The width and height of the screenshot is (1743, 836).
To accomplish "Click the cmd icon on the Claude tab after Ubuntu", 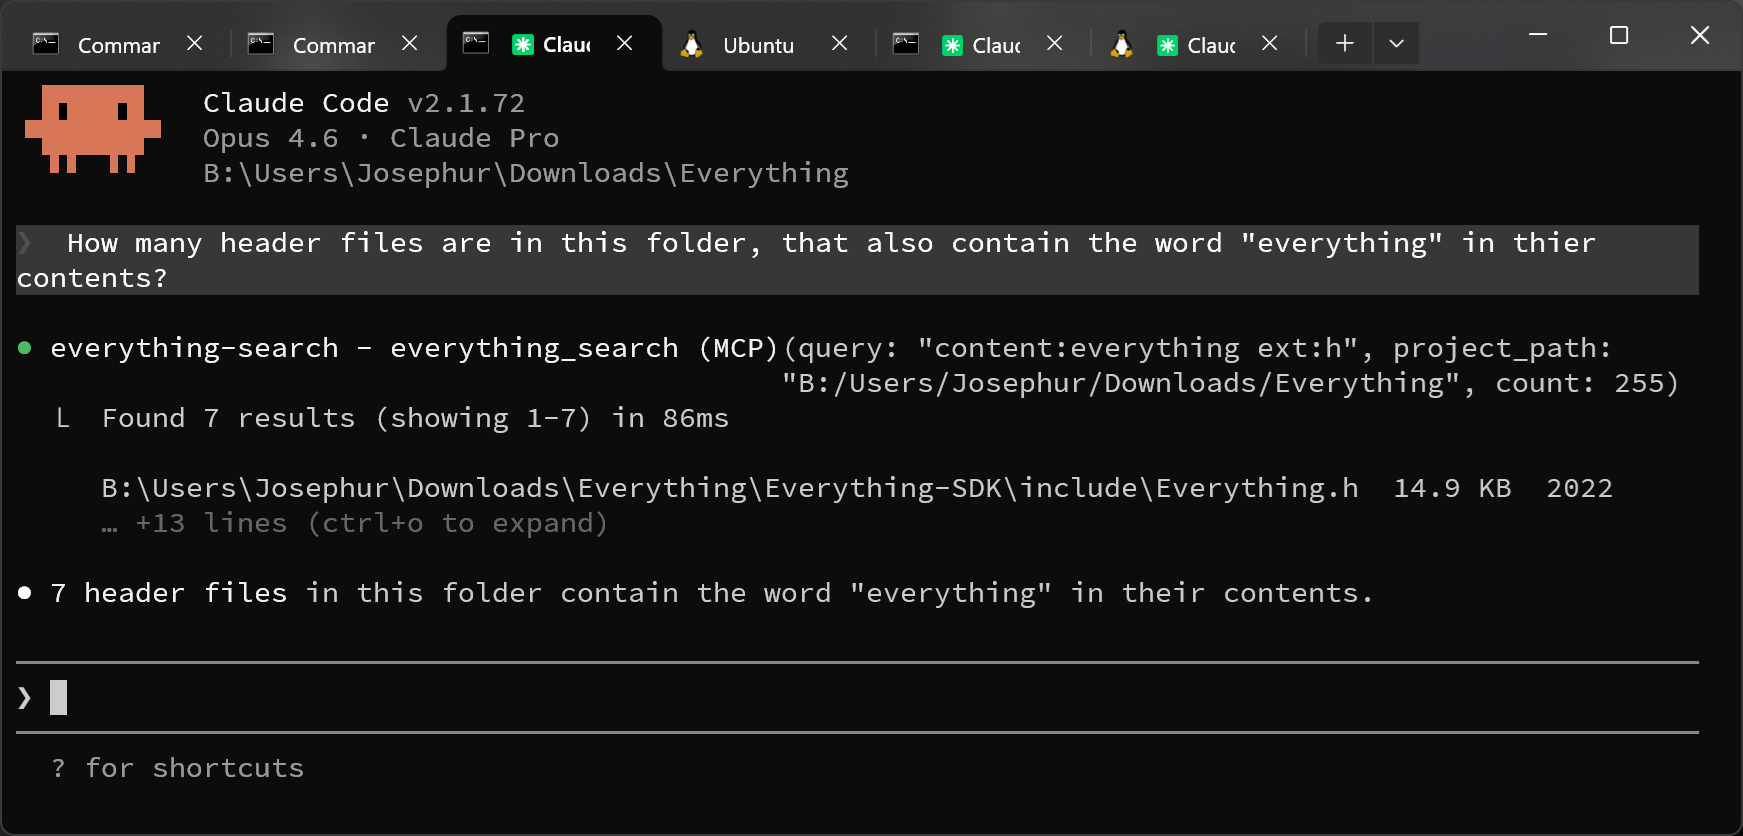I will pyautogui.click(x=906, y=44).
